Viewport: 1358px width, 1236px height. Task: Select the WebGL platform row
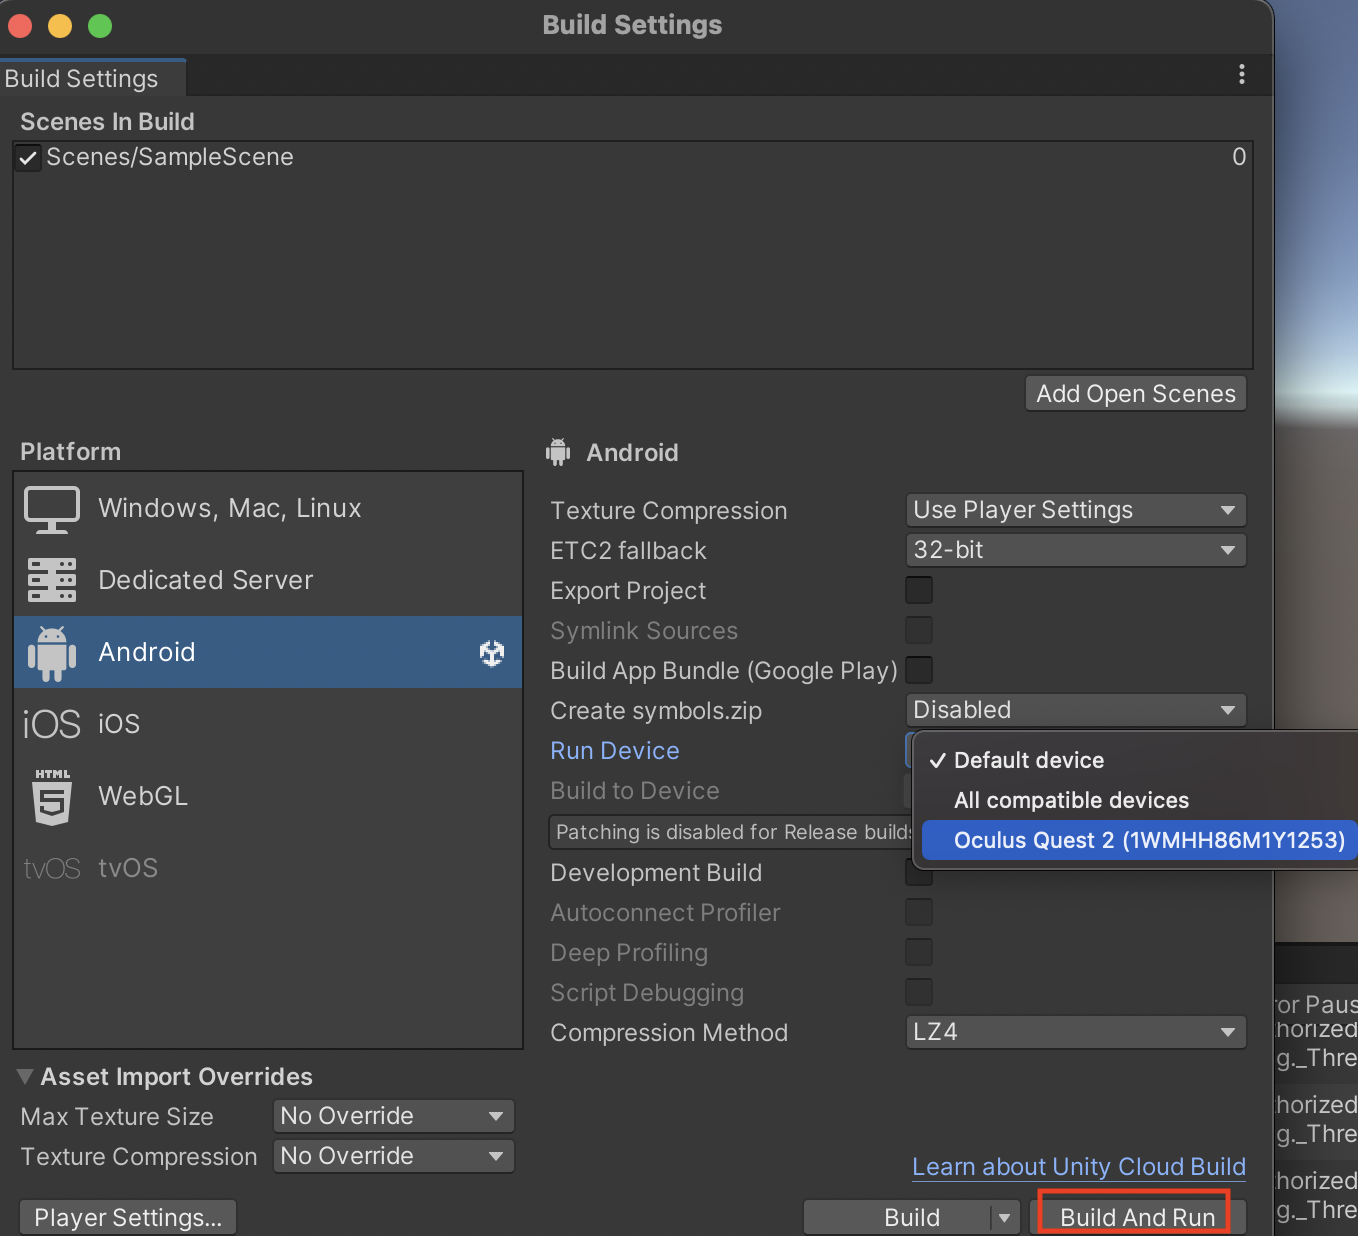click(x=268, y=796)
